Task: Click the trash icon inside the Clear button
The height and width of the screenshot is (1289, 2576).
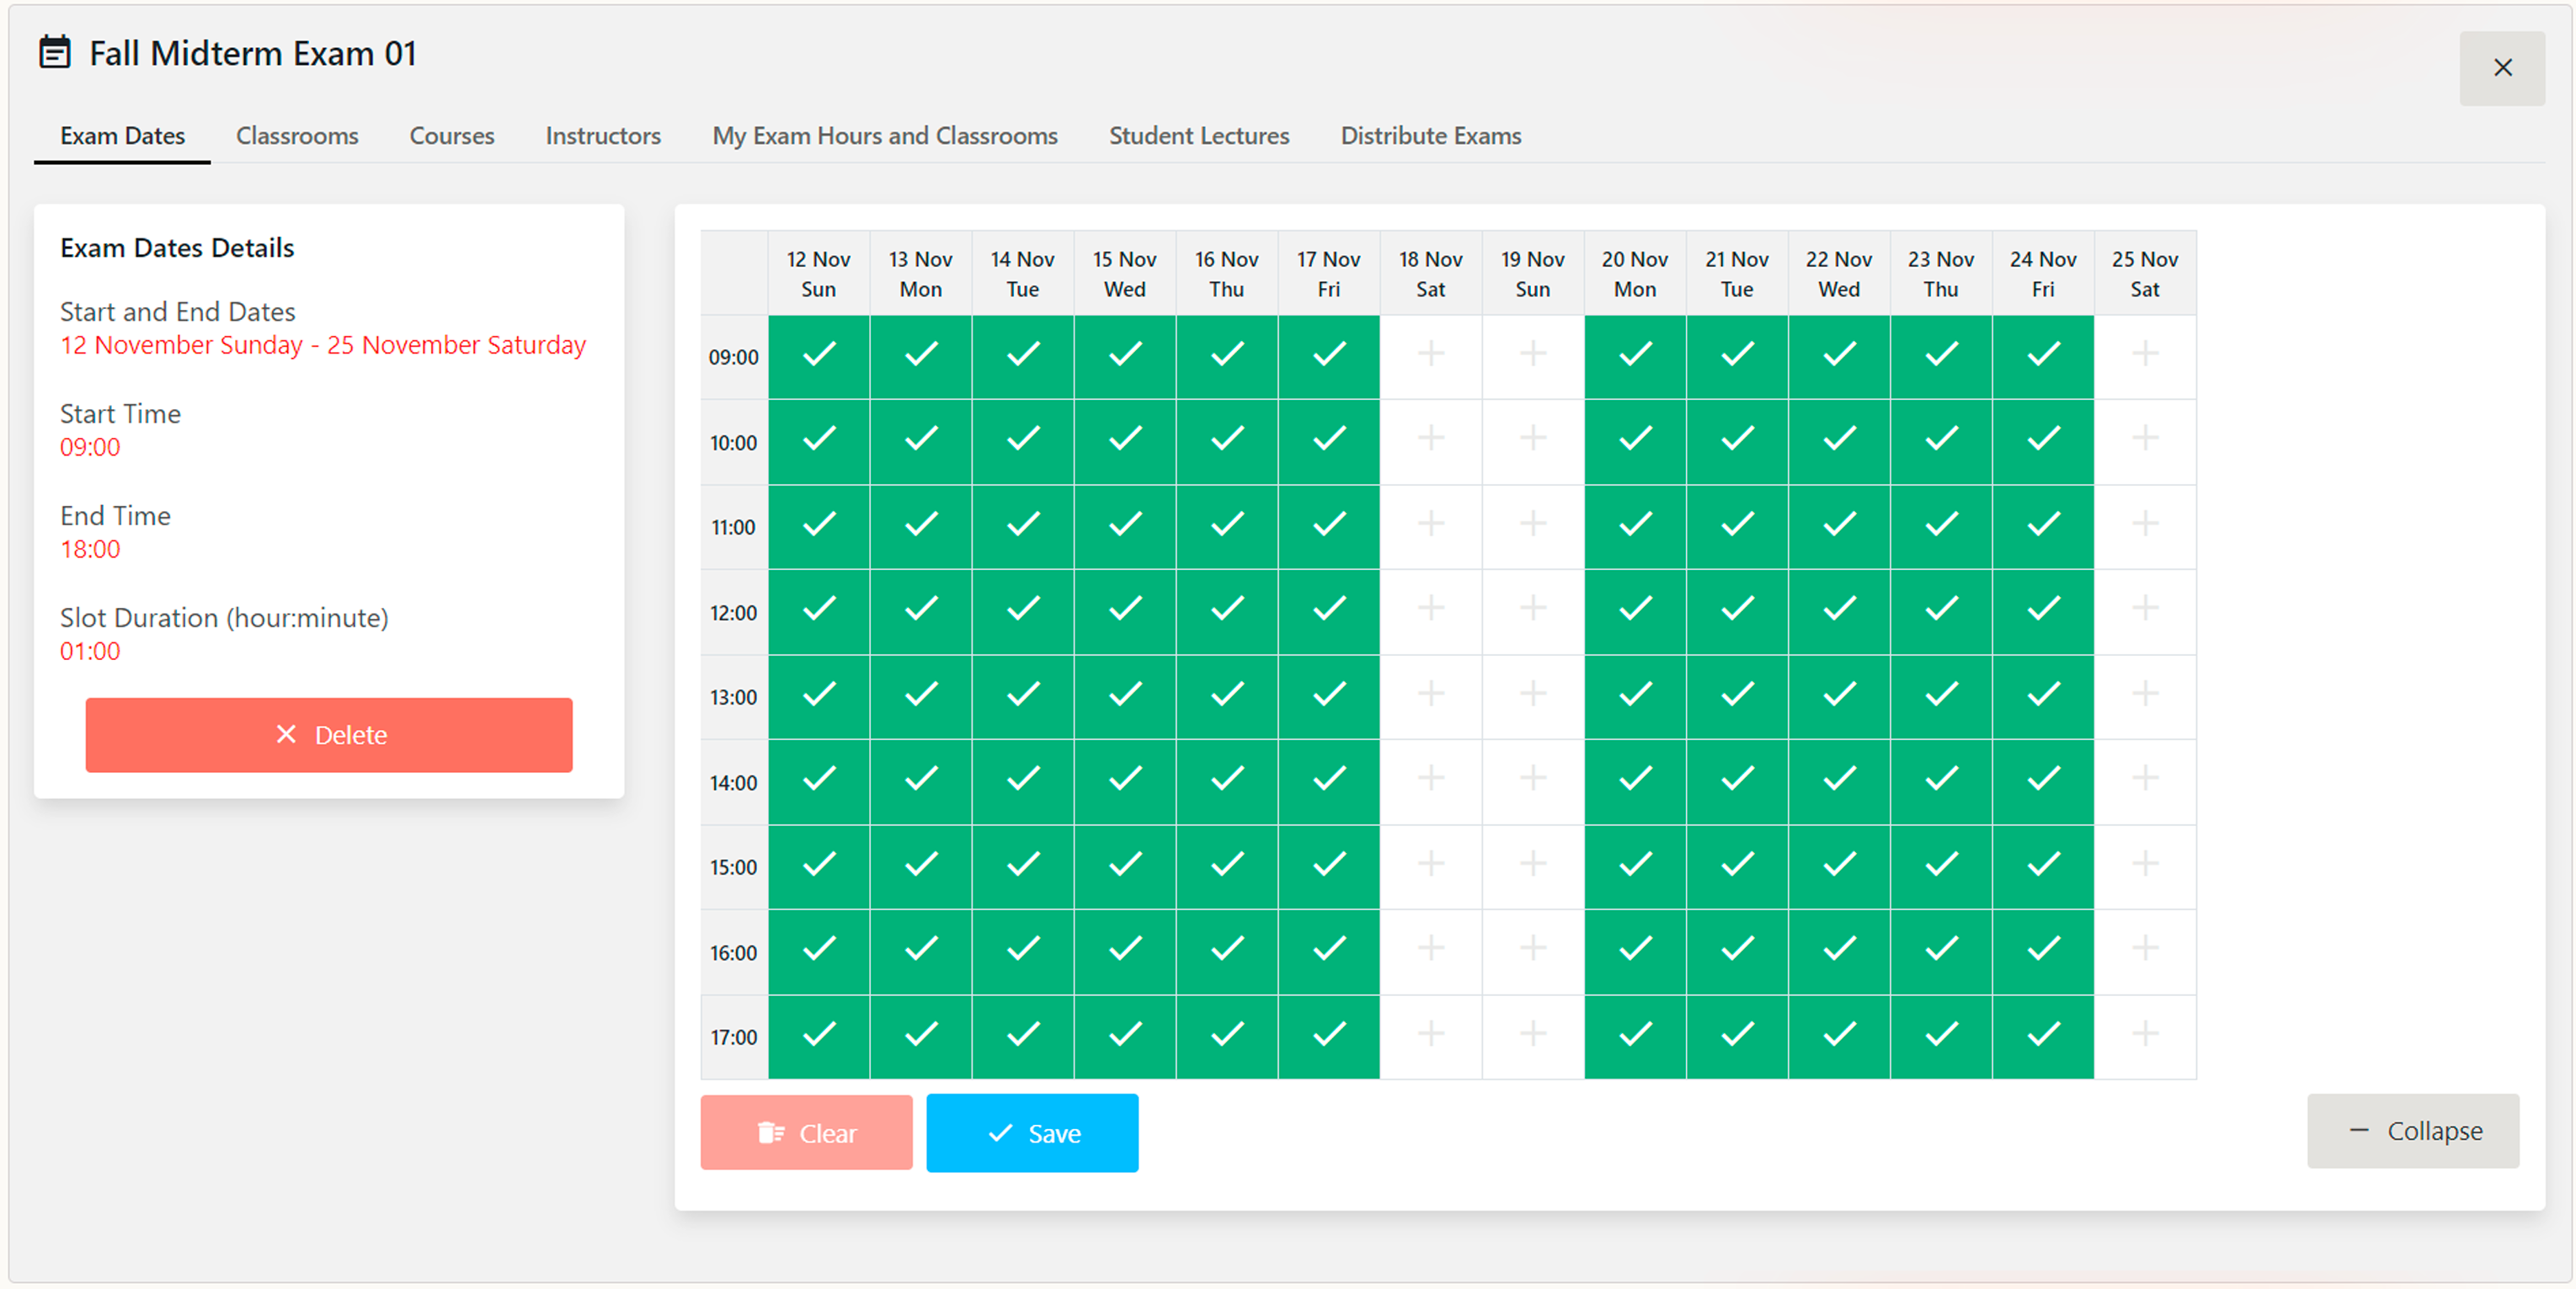Action: 768,1133
